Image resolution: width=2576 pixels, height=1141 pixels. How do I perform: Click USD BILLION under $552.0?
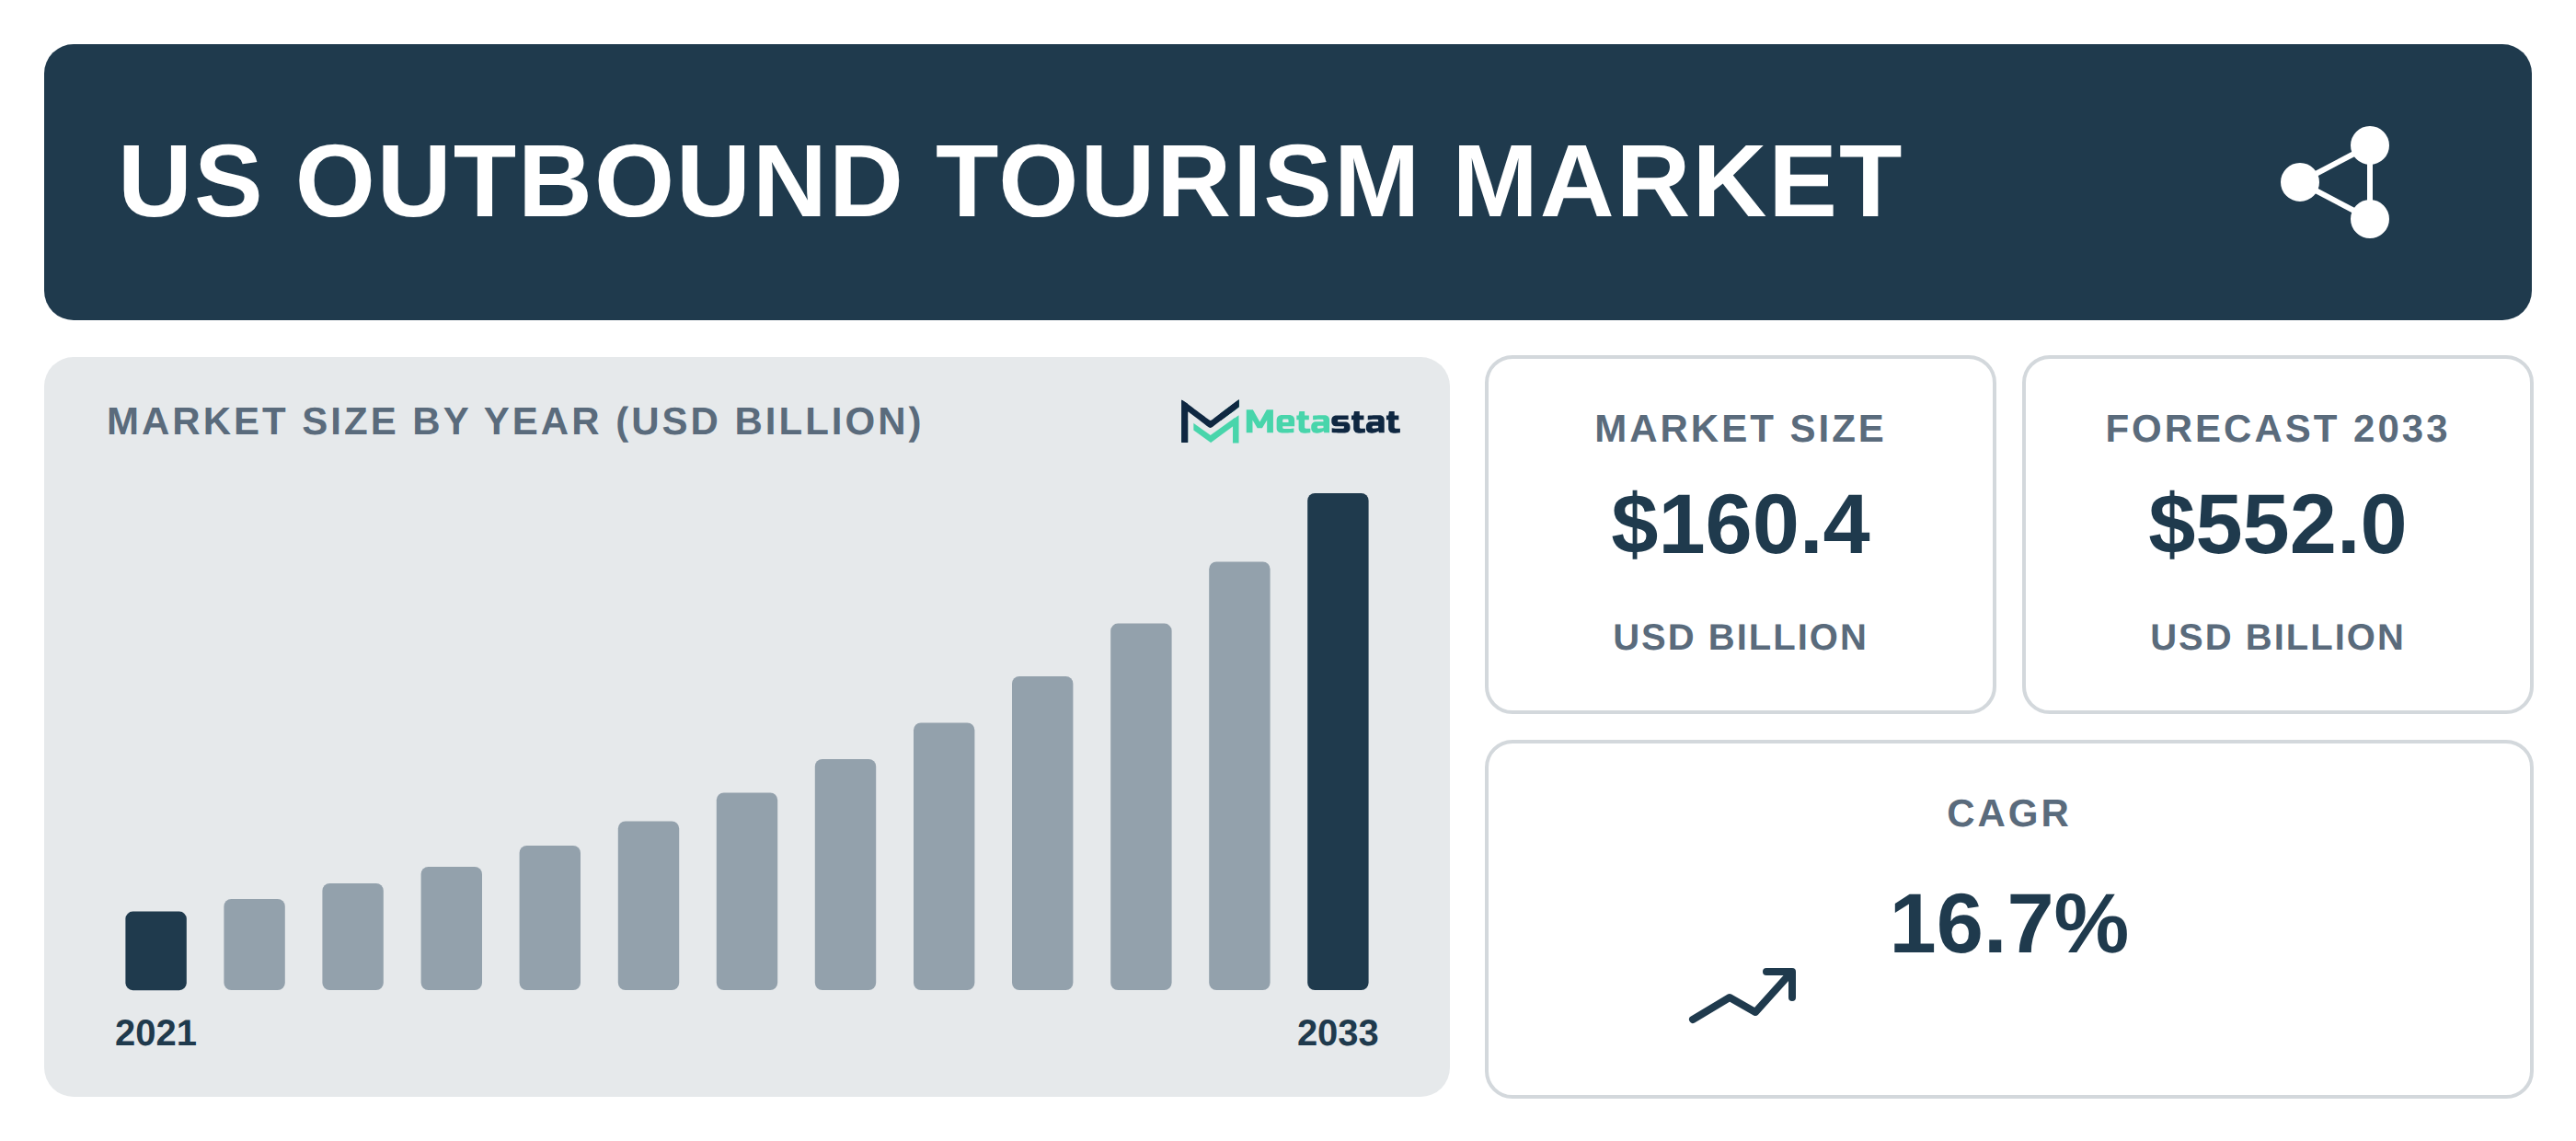pos(2277,637)
